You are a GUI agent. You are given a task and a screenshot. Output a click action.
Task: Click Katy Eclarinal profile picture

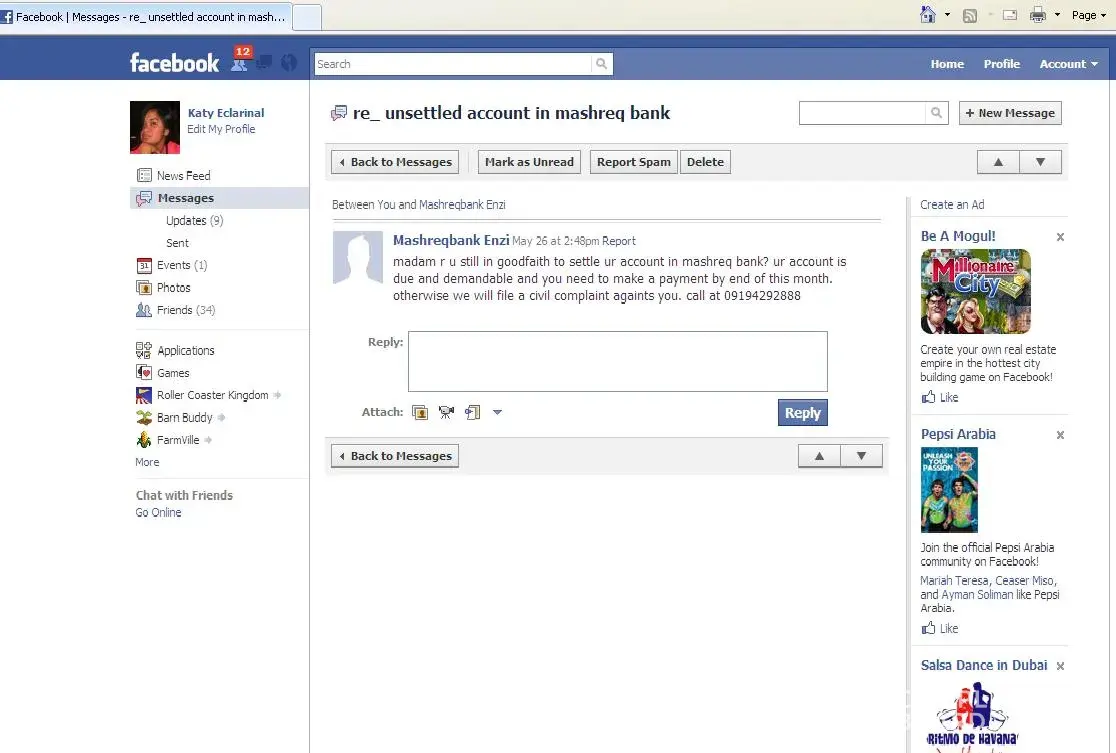coord(155,127)
